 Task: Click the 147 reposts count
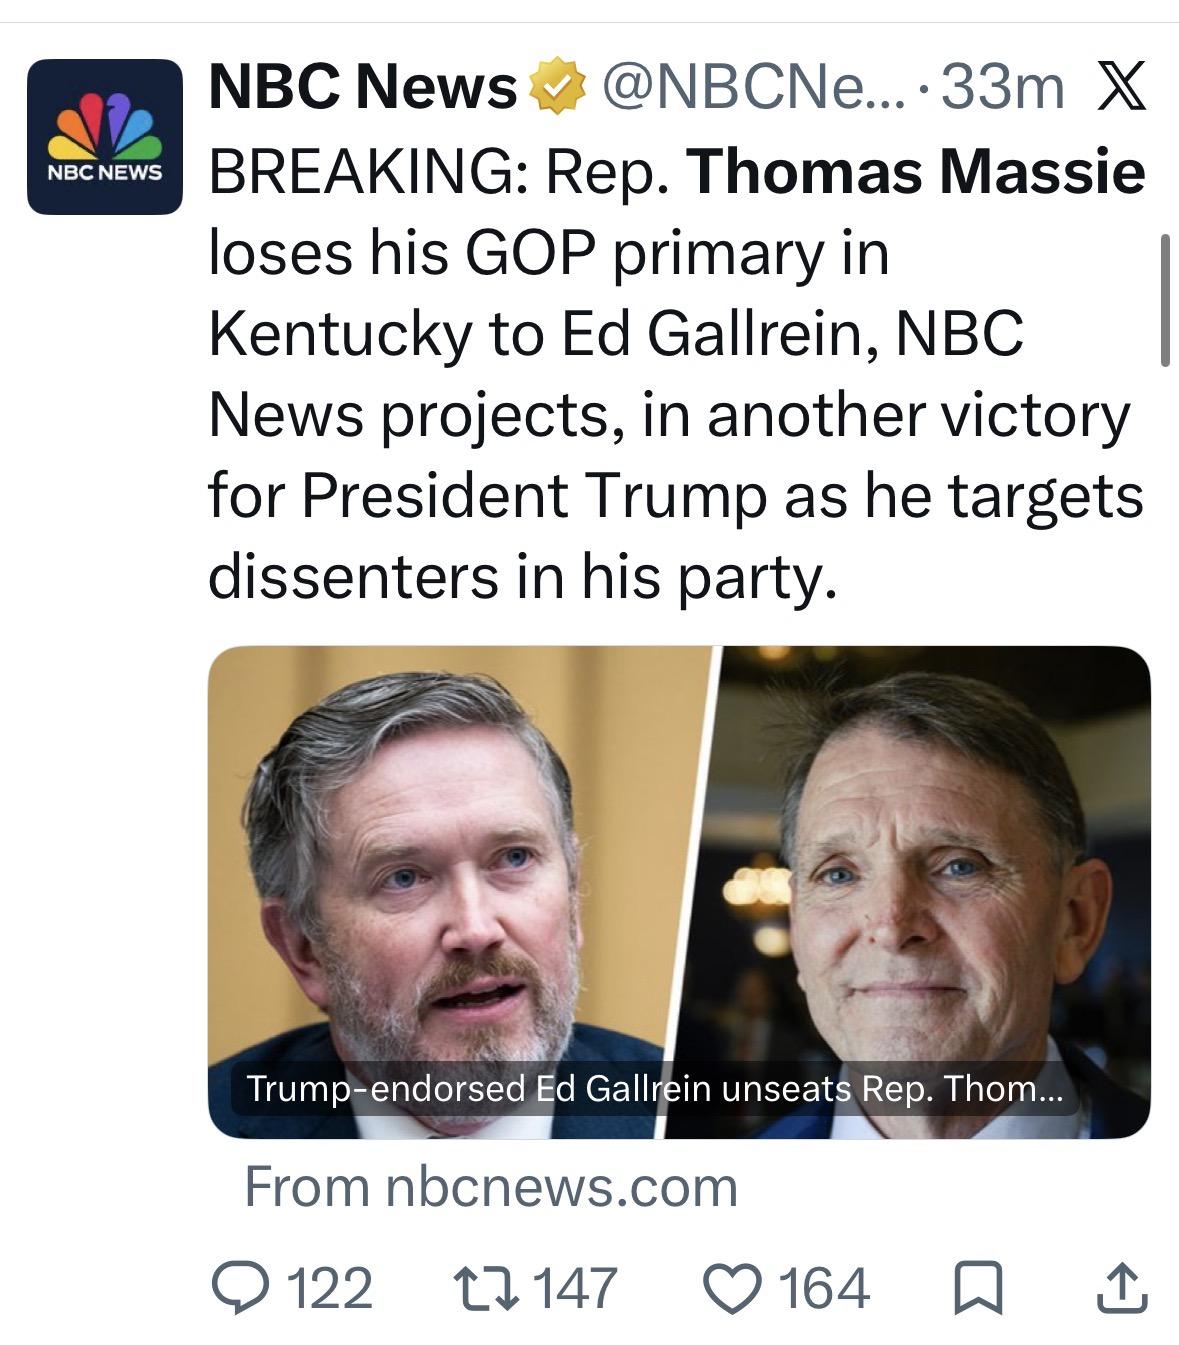pos(577,1288)
